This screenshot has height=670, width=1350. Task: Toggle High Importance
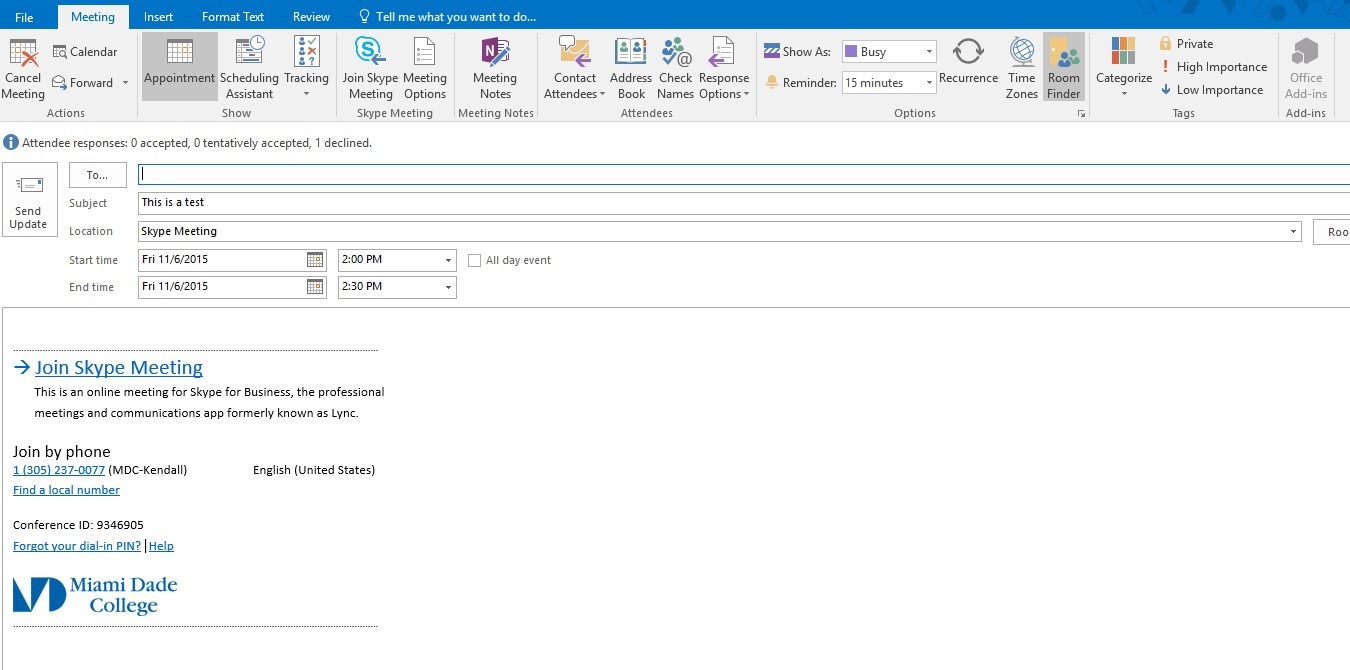tap(1213, 67)
